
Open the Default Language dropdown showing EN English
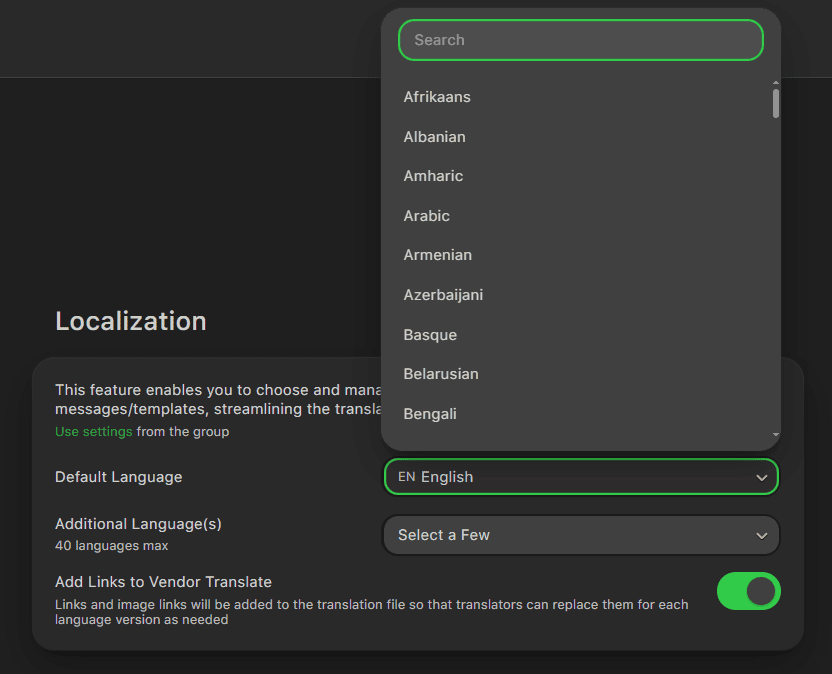(580, 477)
